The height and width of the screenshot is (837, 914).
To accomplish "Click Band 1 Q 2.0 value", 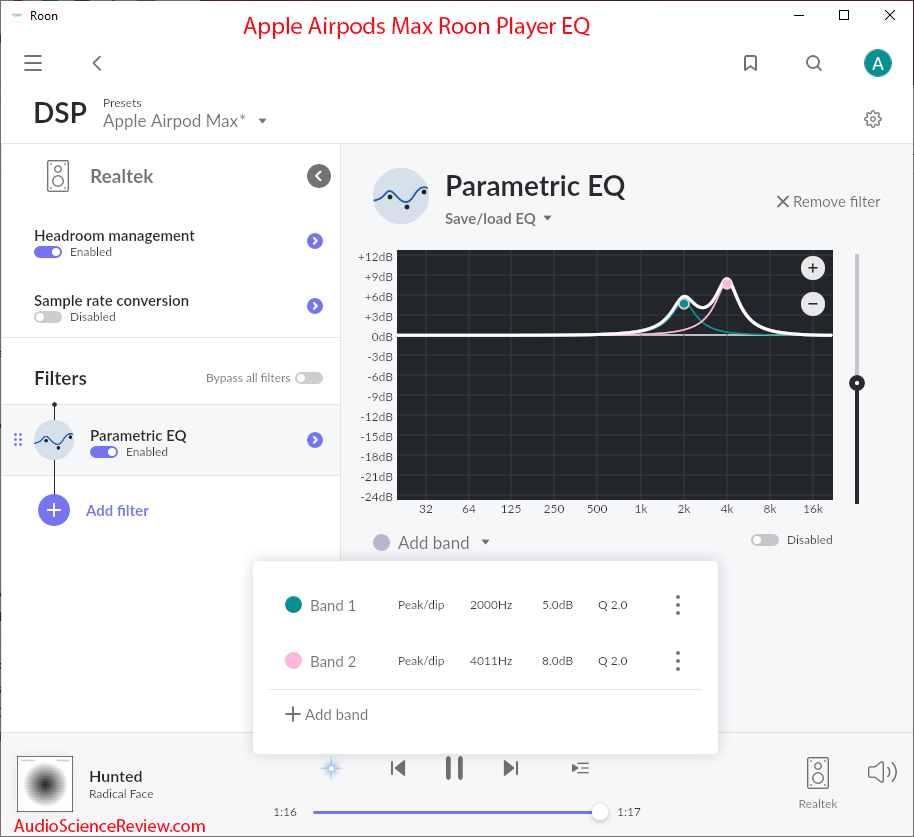I will click(x=613, y=605).
